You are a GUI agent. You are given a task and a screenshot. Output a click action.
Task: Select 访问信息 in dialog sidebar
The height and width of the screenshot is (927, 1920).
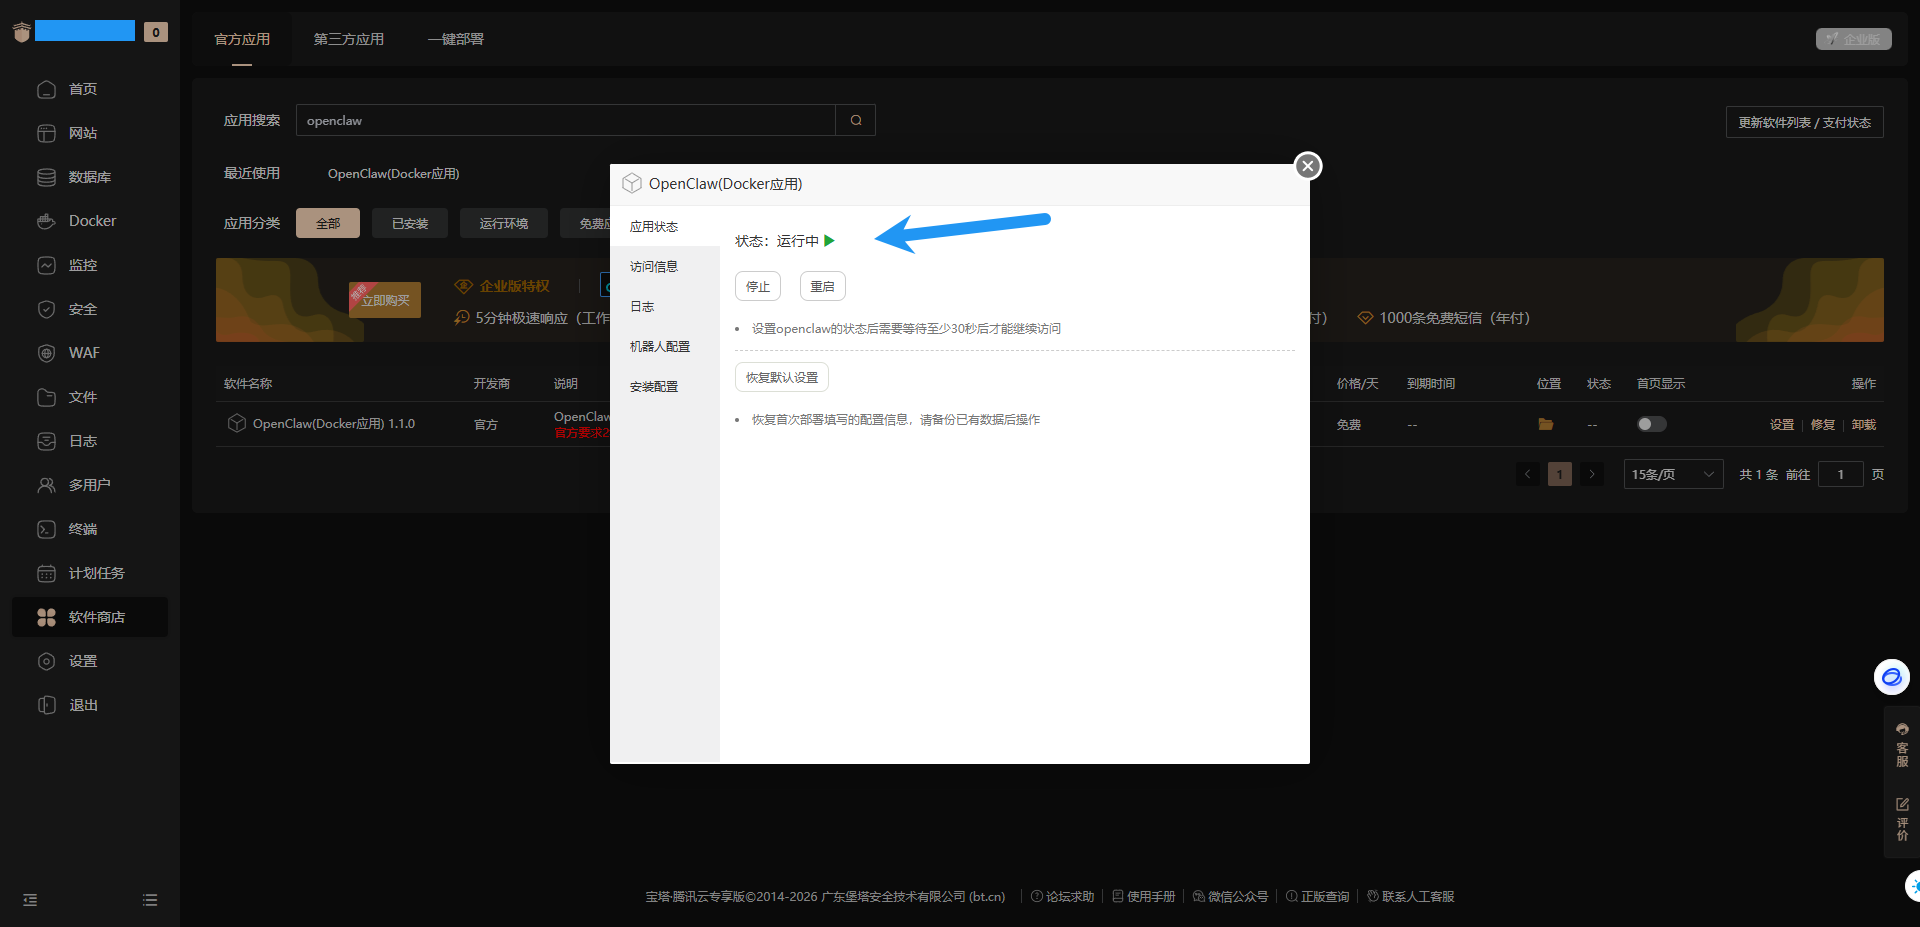[654, 267]
